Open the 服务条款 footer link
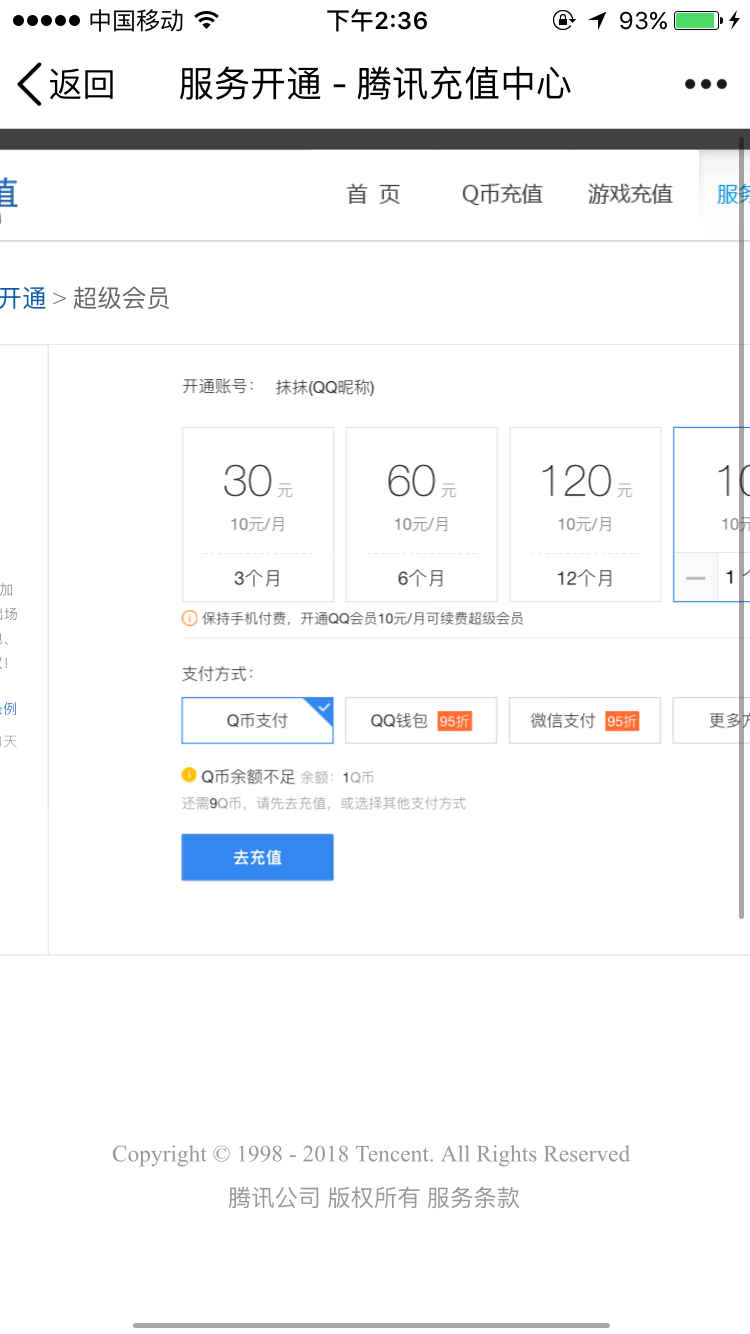The width and height of the screenshot is (750, 1334). (x=473, y=1197)
